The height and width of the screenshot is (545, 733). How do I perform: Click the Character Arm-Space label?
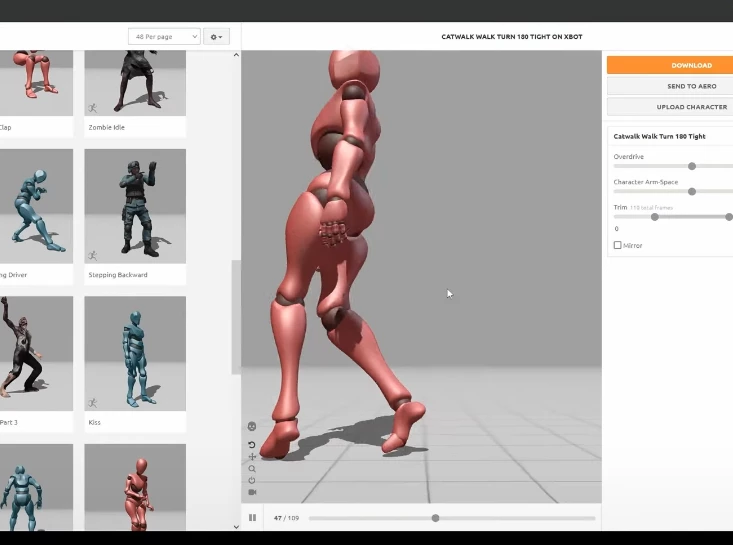click(646, 182)
